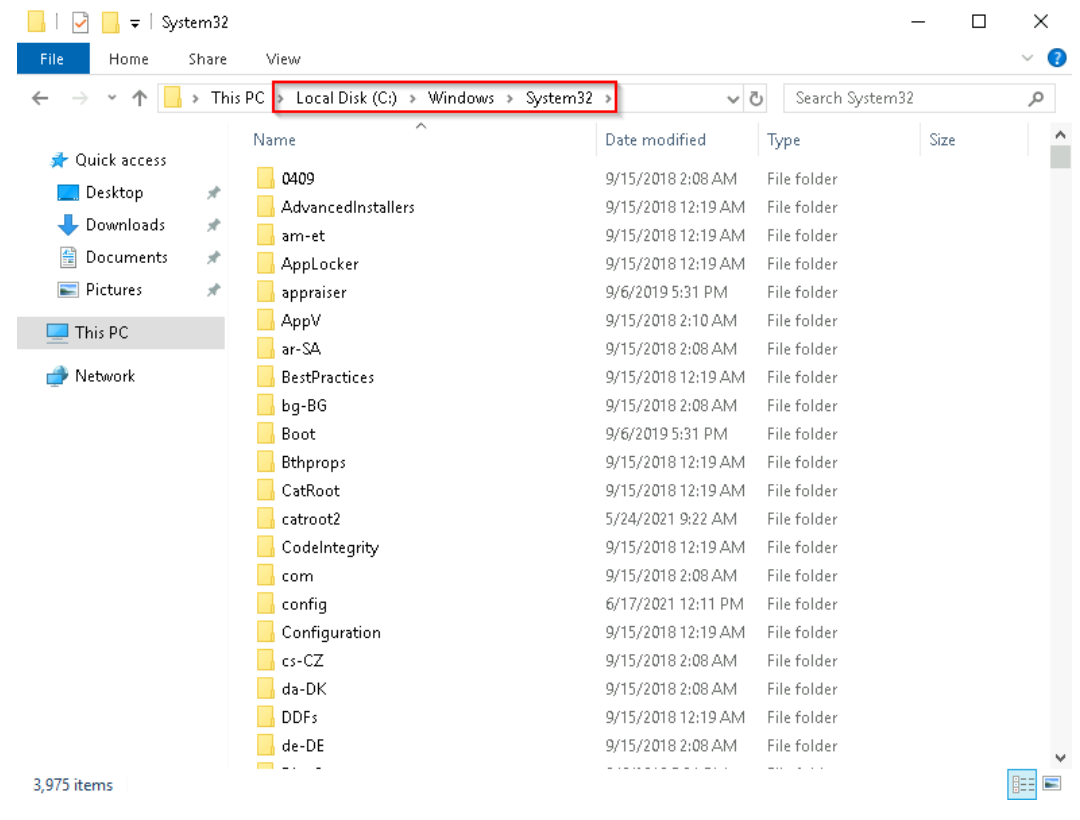Select Network in the navigation pane

[x=104, y=376]
